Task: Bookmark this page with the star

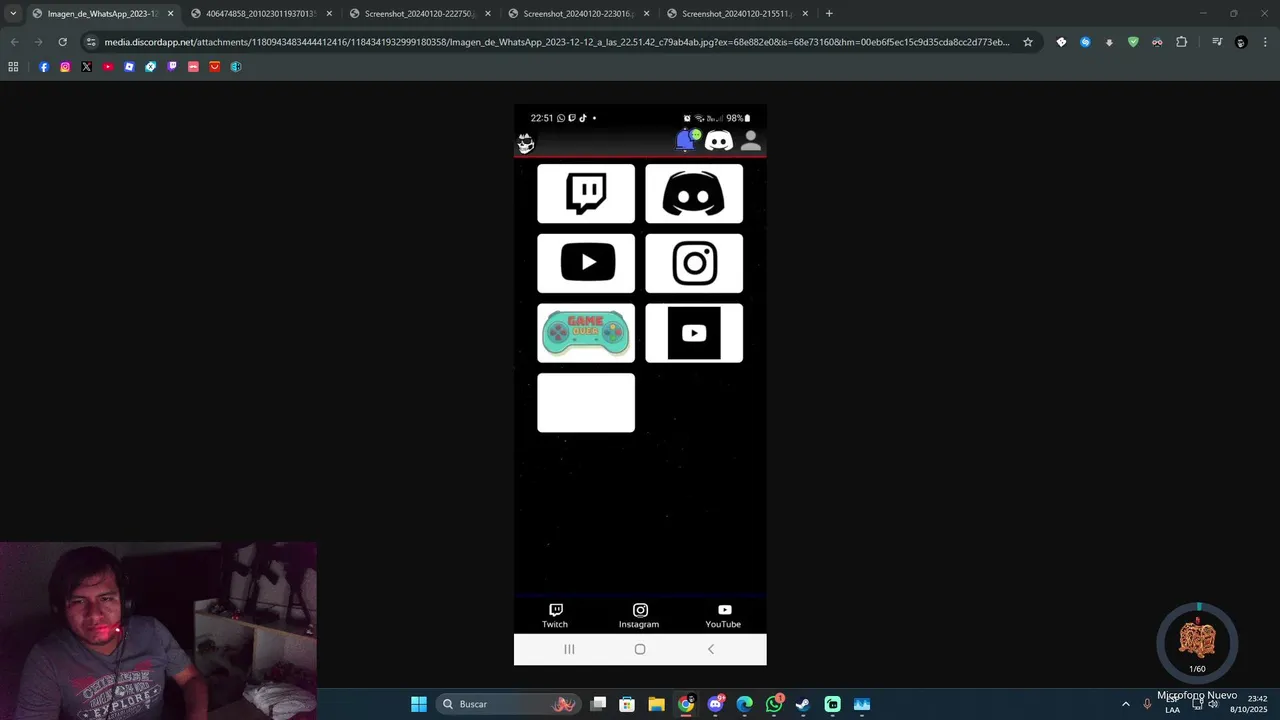Action: pos(1027,42)
